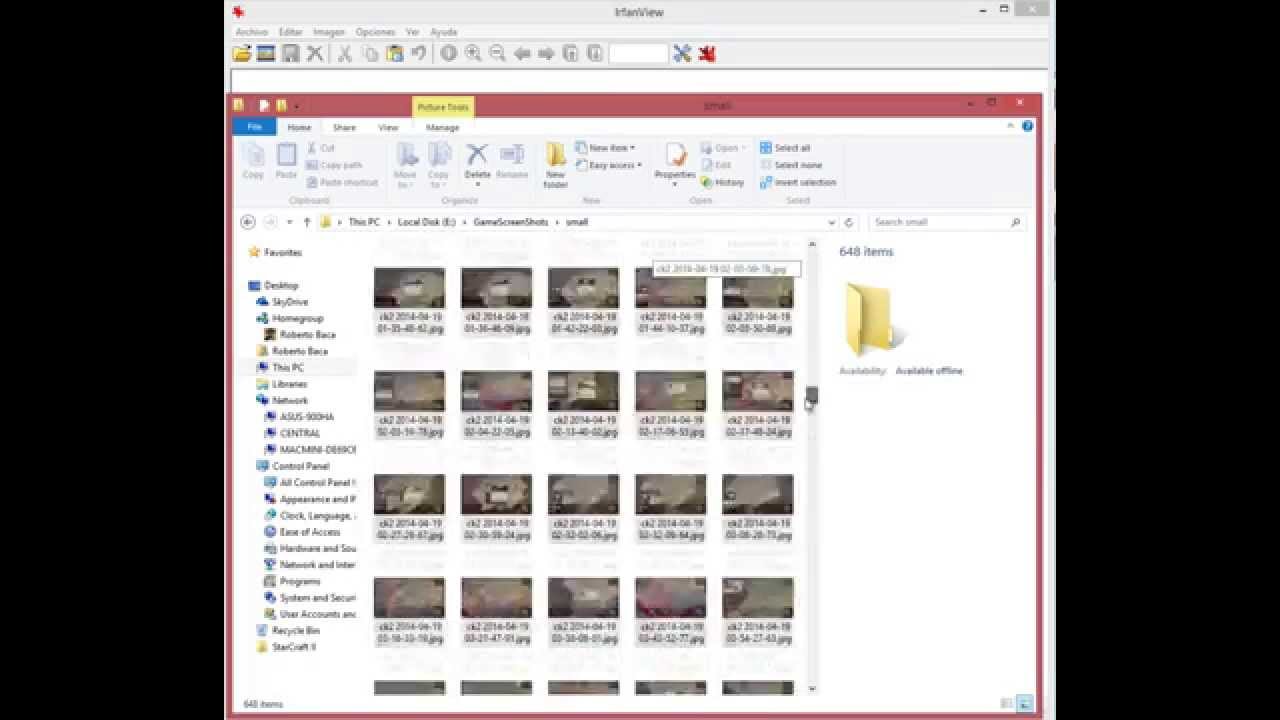The width and height of the screenshot is (1280, 720).
Task: Click the Up one level arrow
Action: click(x=307, y=222)
